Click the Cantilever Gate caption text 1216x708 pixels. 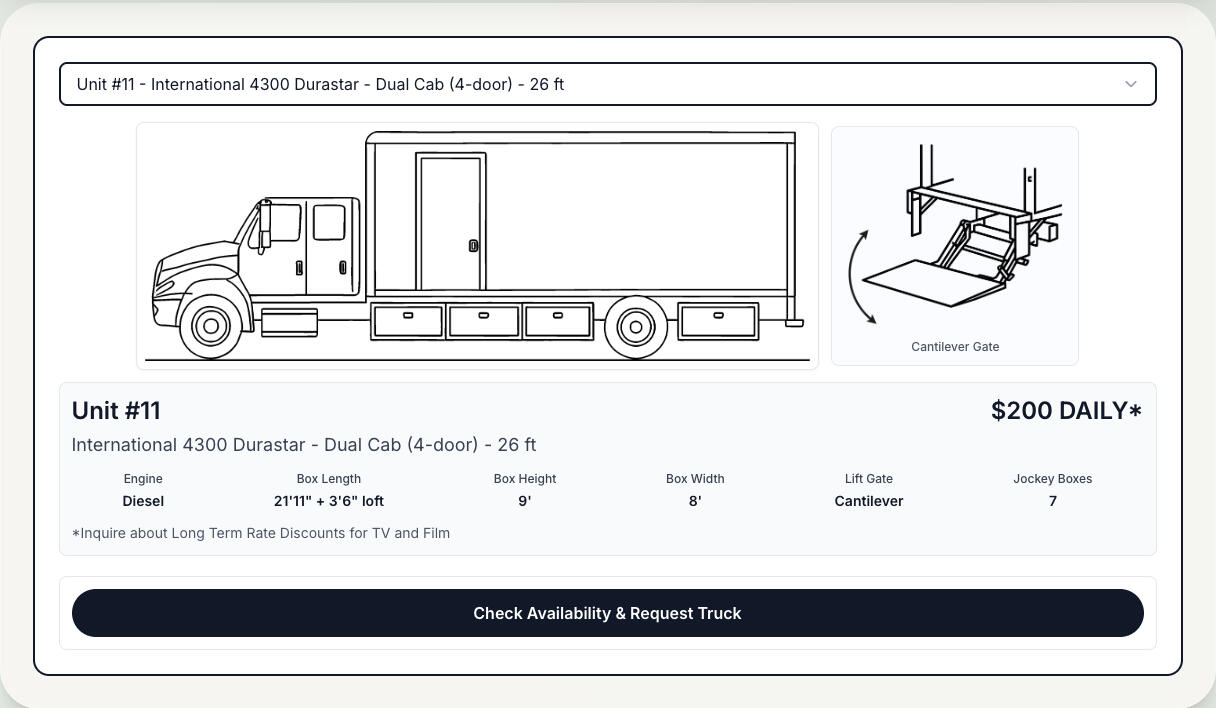click(x=955, y=347)
